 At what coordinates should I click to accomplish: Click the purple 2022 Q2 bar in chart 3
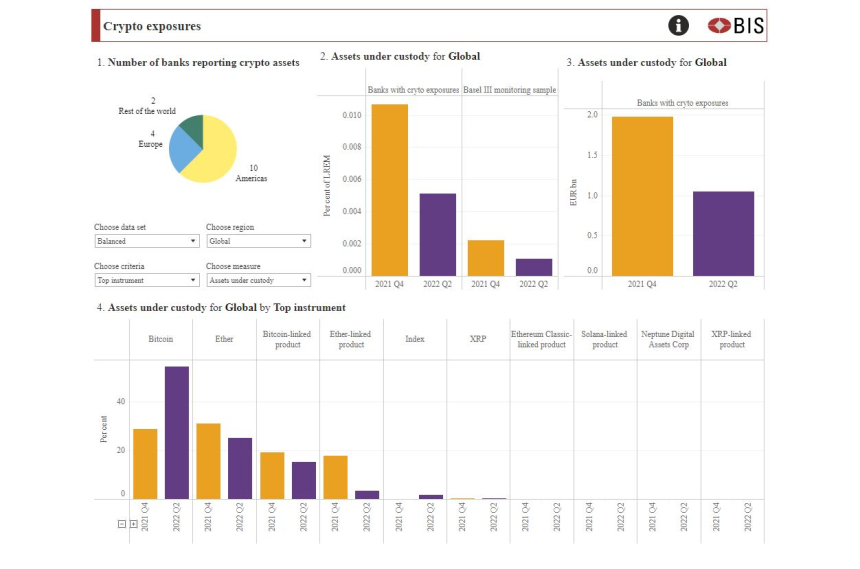(723, 233)
